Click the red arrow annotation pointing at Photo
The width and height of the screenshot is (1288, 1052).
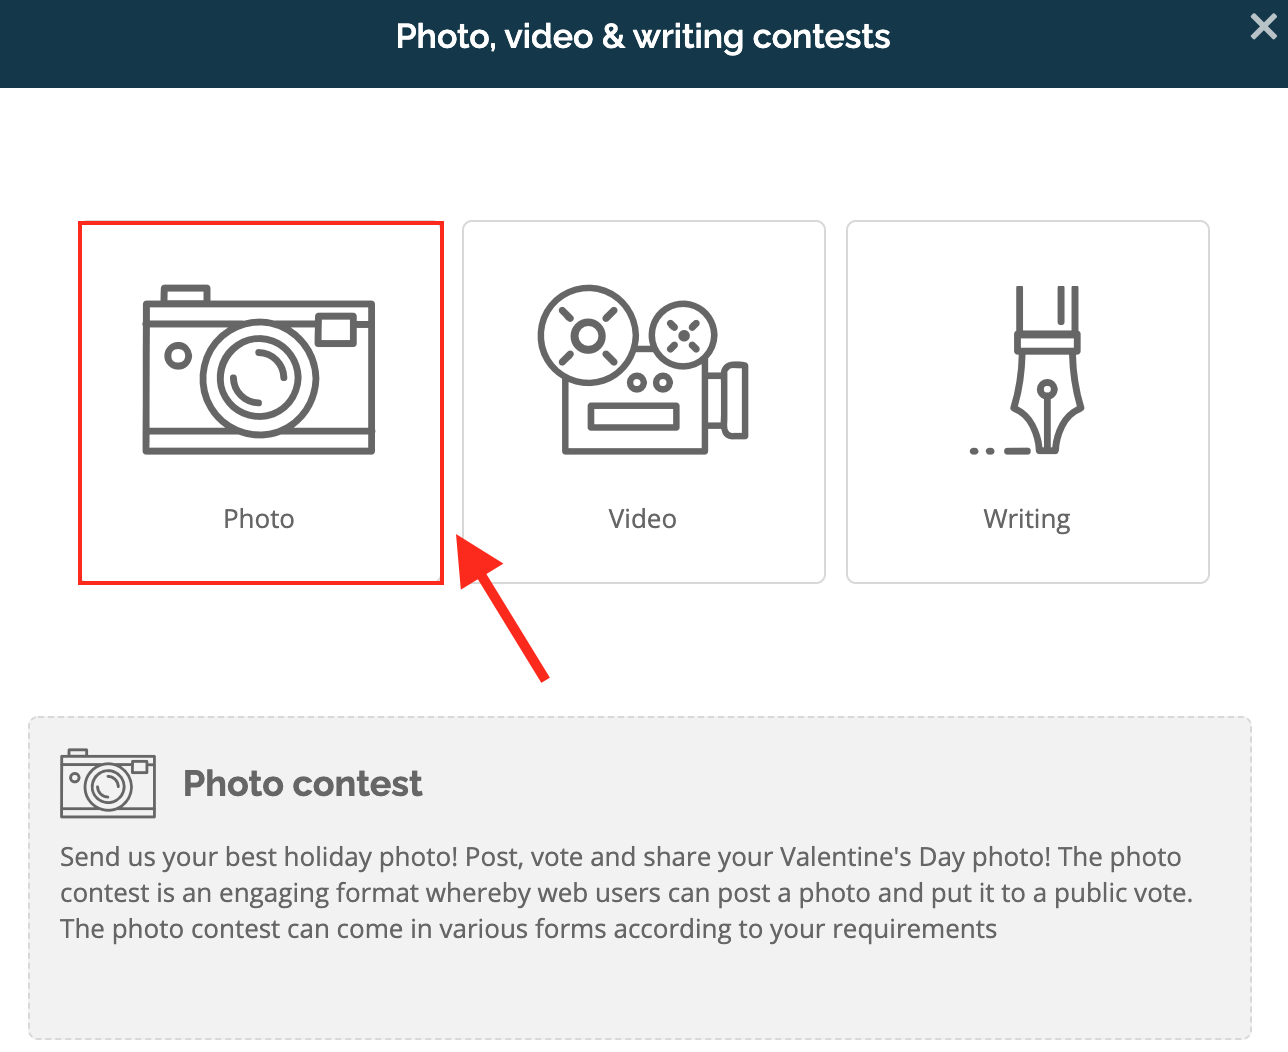coord(502,608)
